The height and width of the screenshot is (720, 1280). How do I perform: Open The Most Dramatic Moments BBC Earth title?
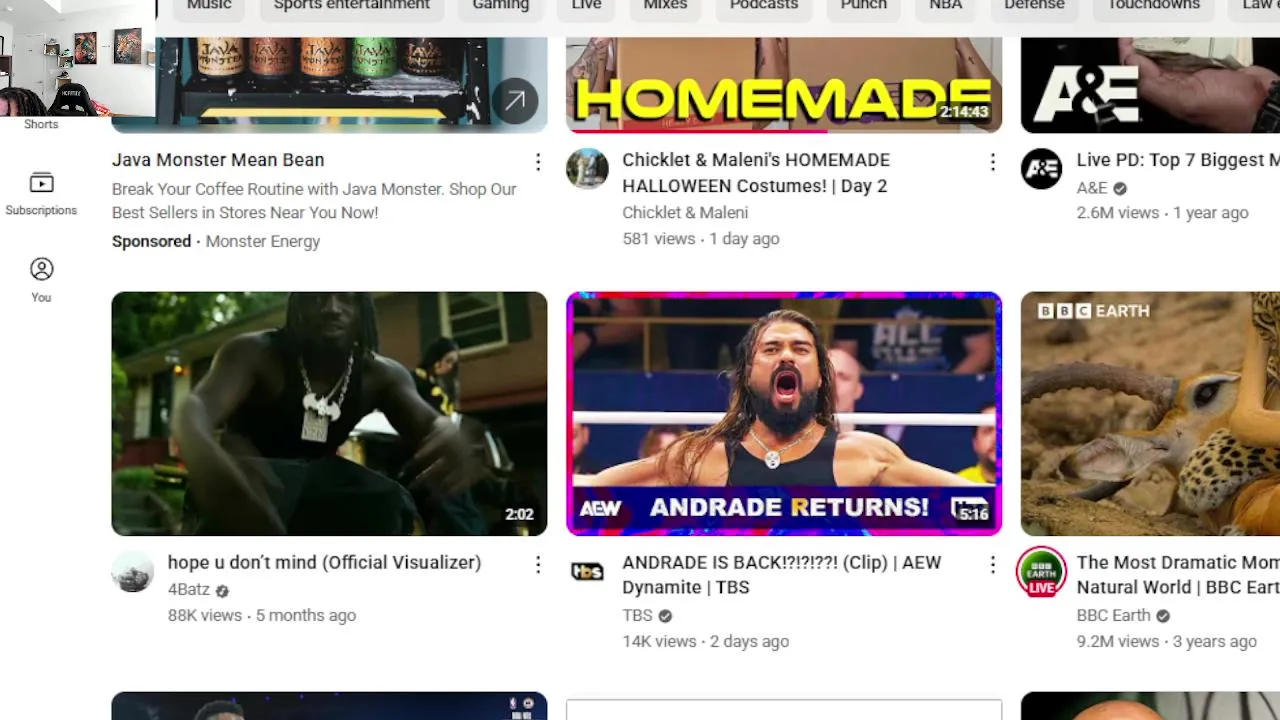click(1178, 575)
